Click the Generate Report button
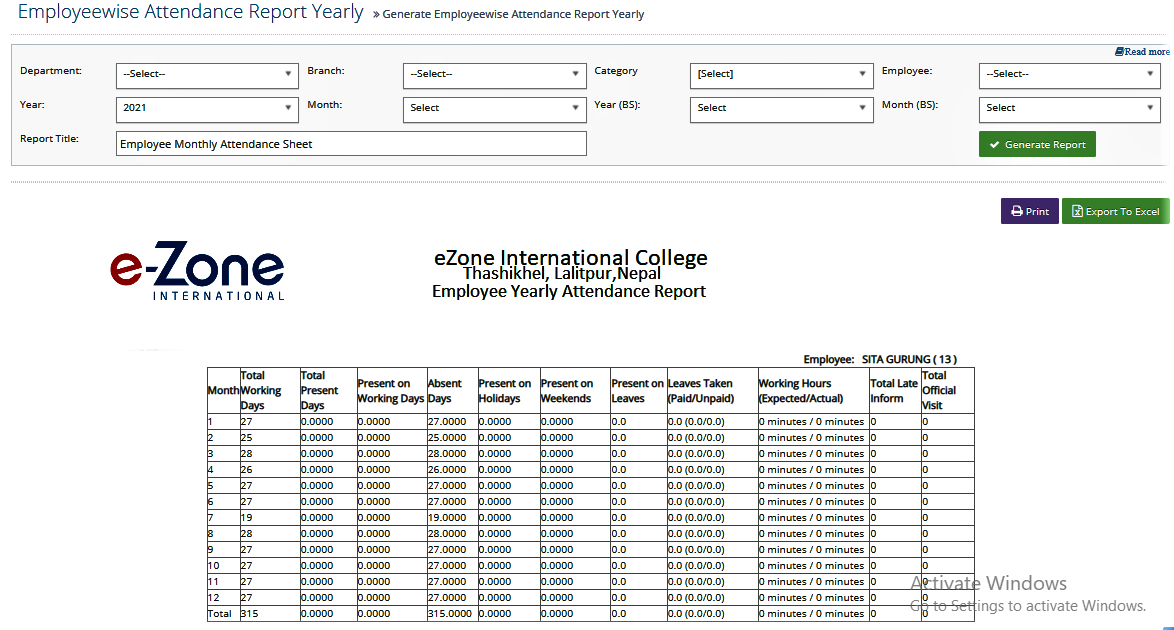Screen dimensions: 1174x630 [1037, 145]
